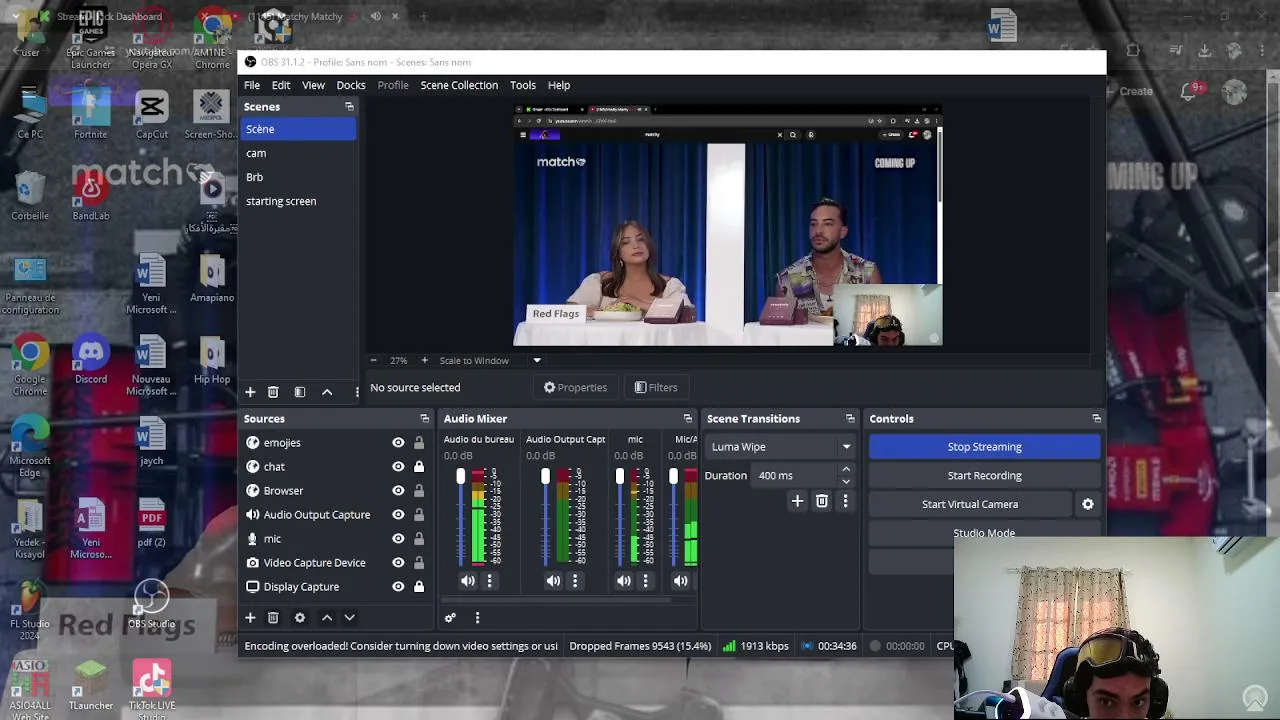
Task: Adjust the Audio du bureau volume slider
Action: click(x=460, y=476)
